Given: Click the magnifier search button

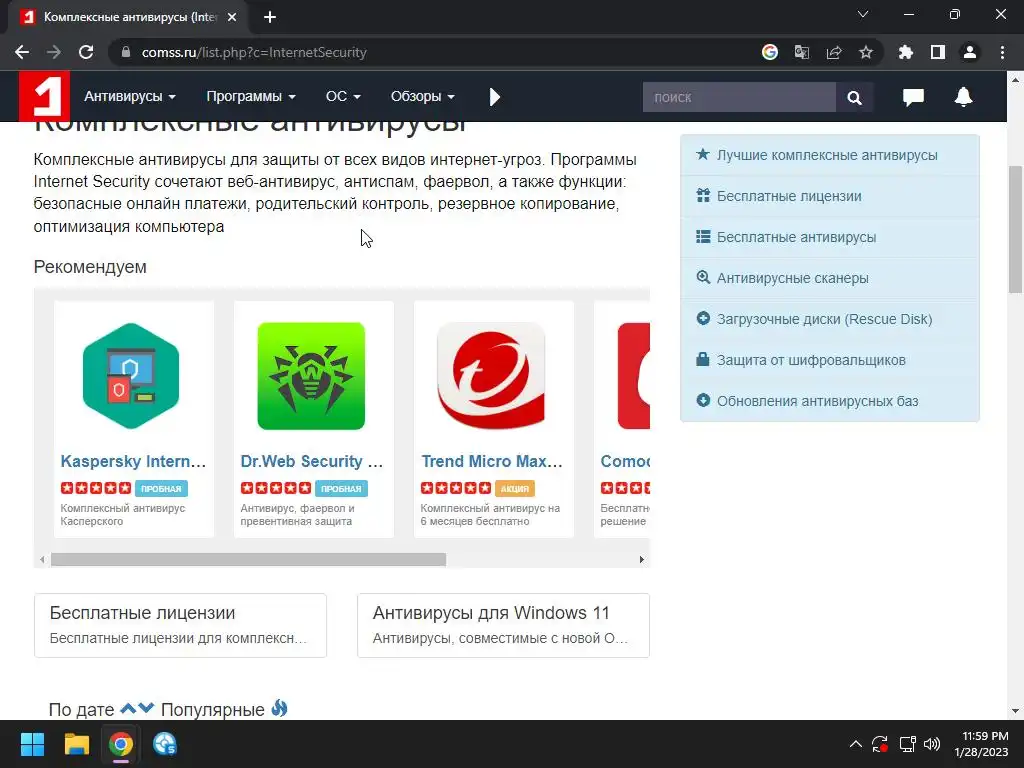Looking at the screenshot, I should point(854,97).
